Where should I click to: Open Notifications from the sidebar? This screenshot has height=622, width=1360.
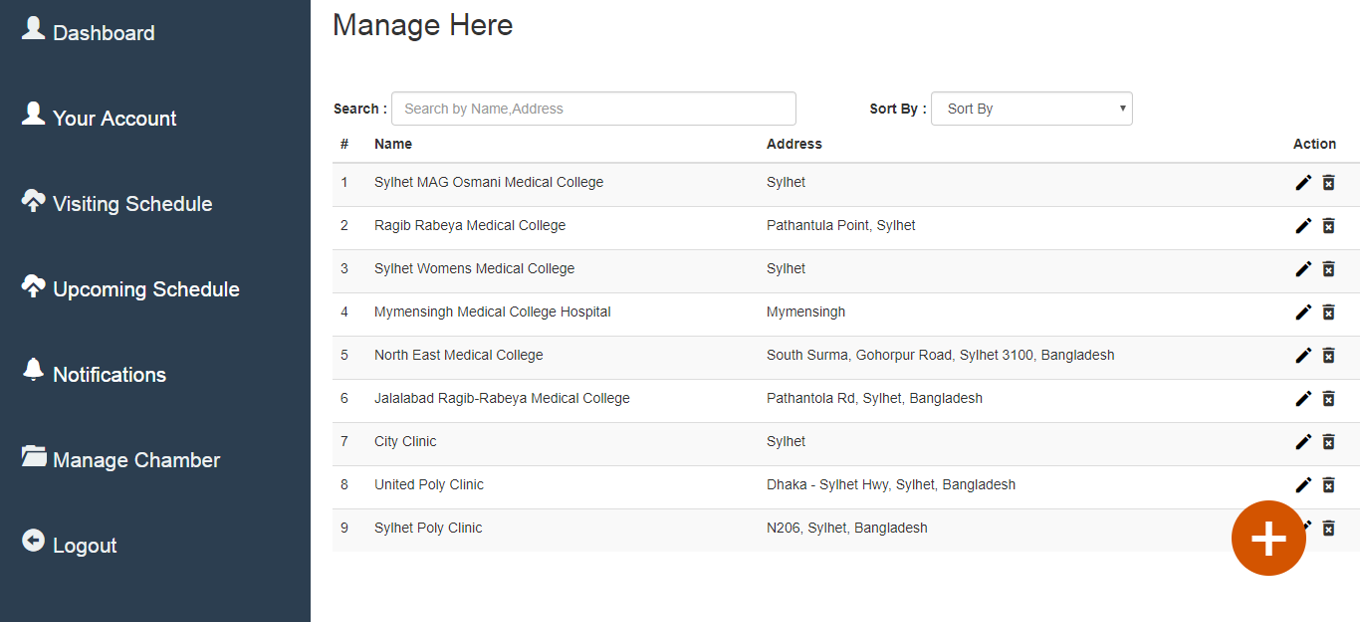(109, 375)
